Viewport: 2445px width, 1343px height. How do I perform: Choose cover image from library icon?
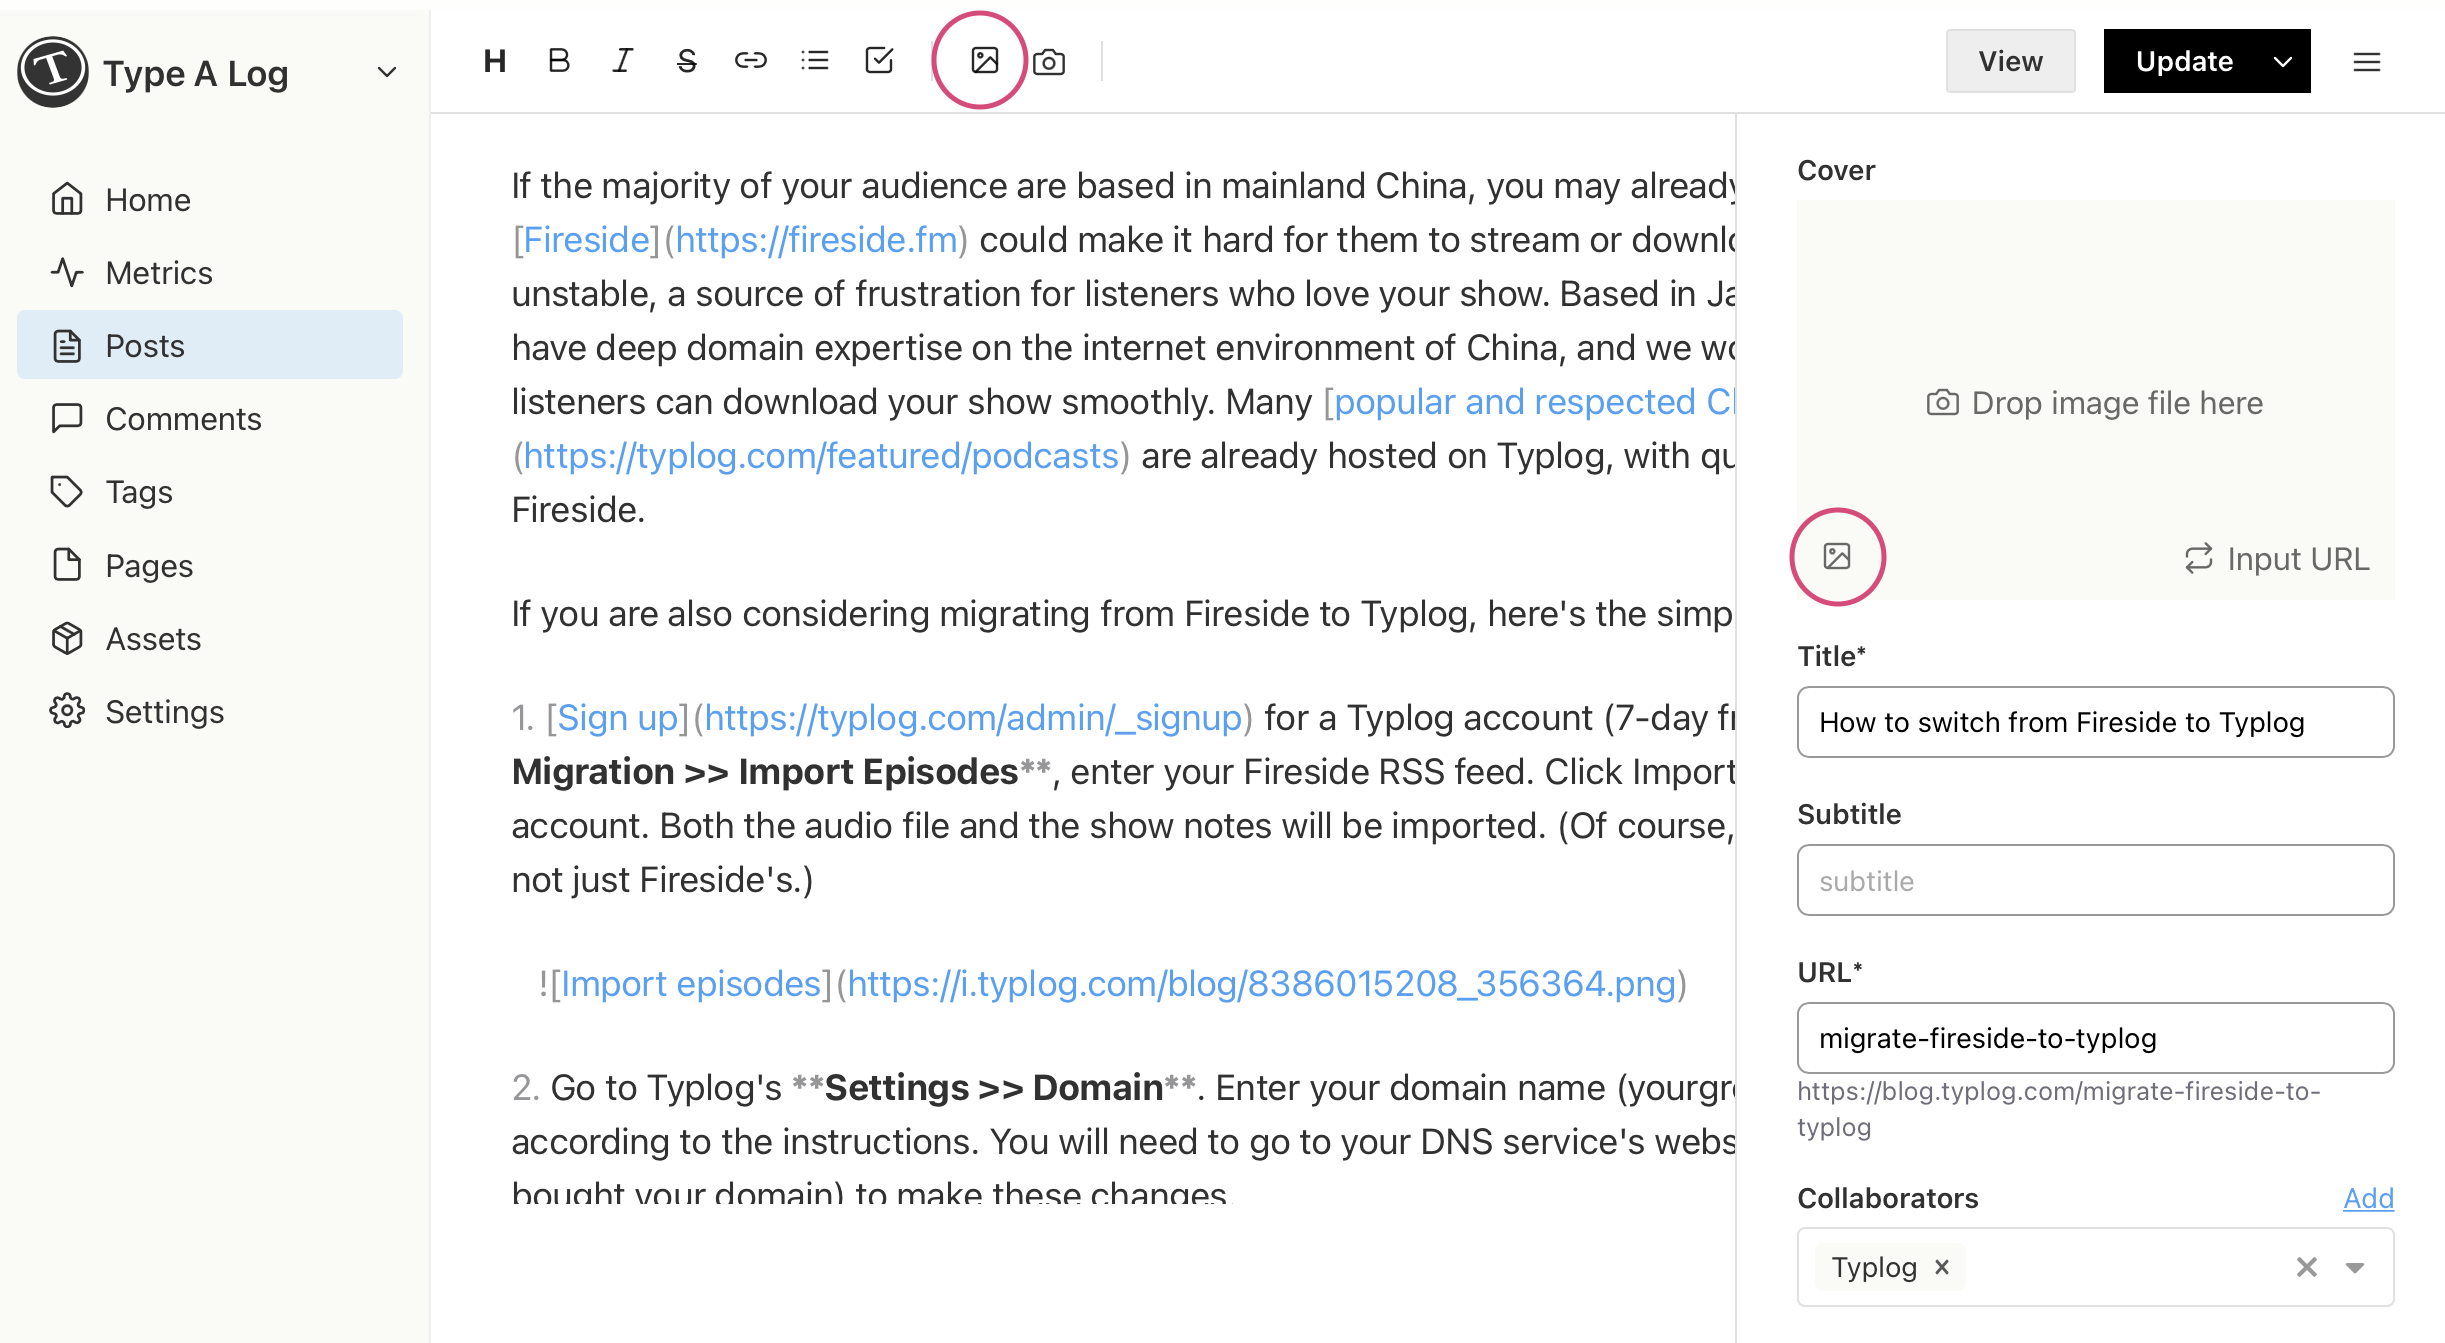tap(1837, 557)
